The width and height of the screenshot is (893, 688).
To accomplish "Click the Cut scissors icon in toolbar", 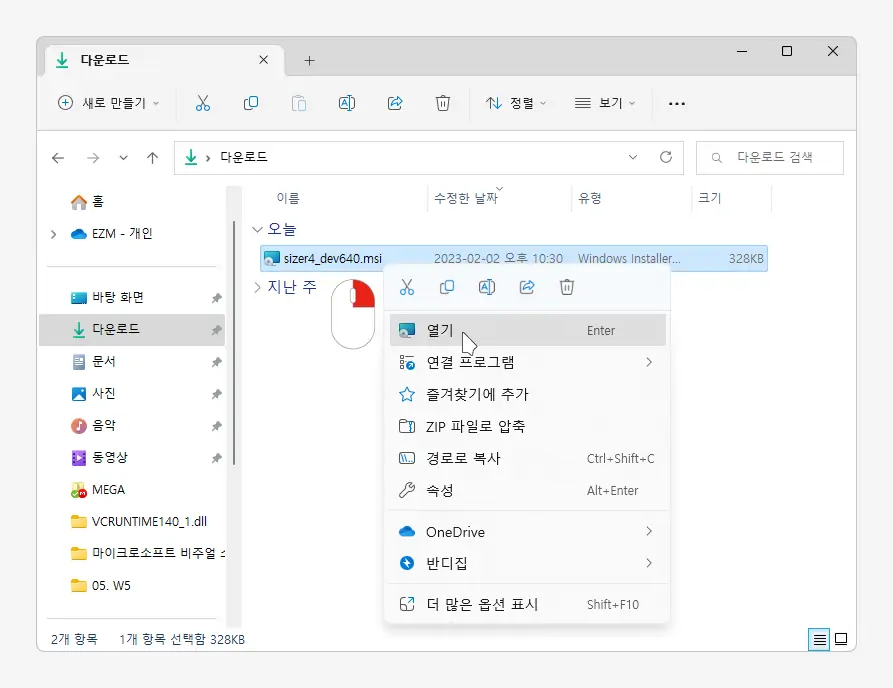I will click(x=203, y=103).
